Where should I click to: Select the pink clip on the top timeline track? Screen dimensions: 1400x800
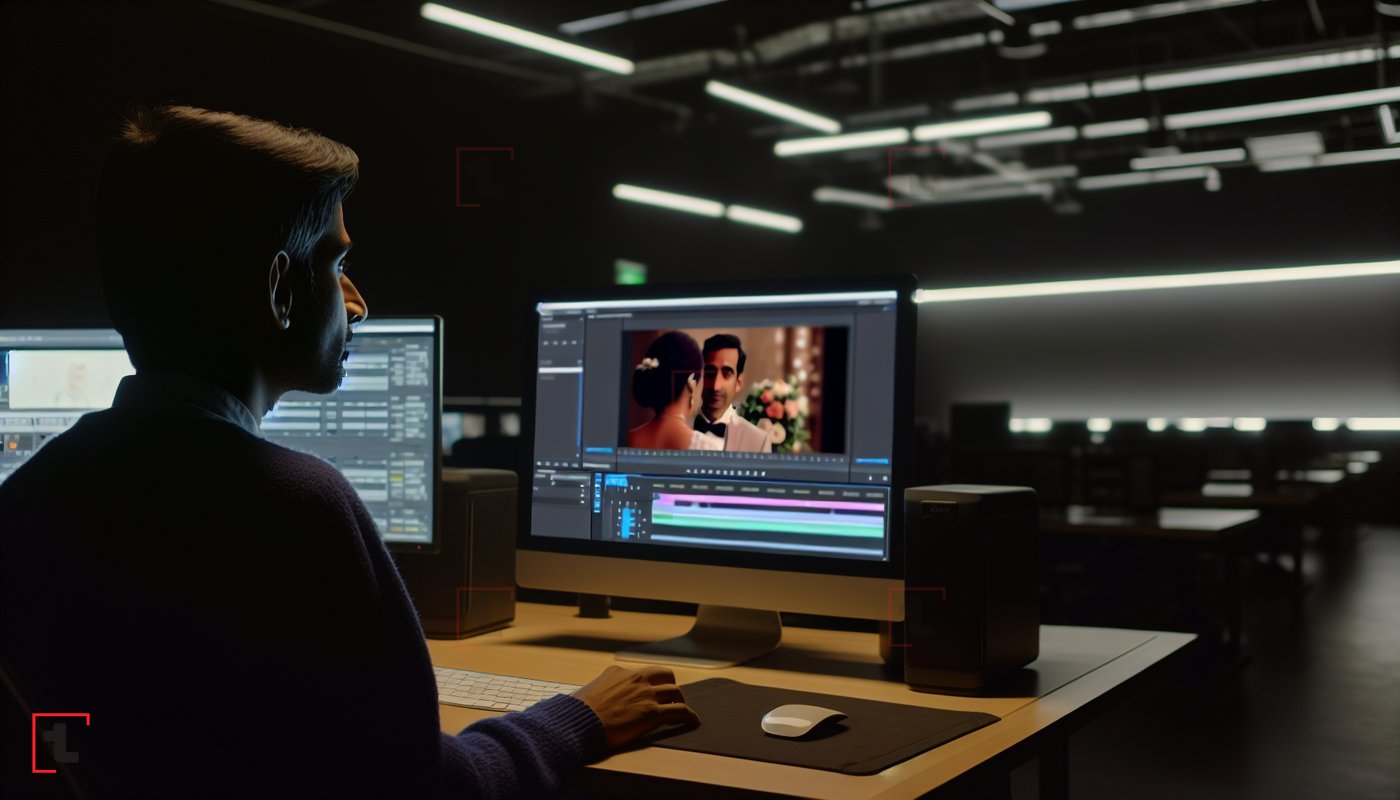coord(767,503)
